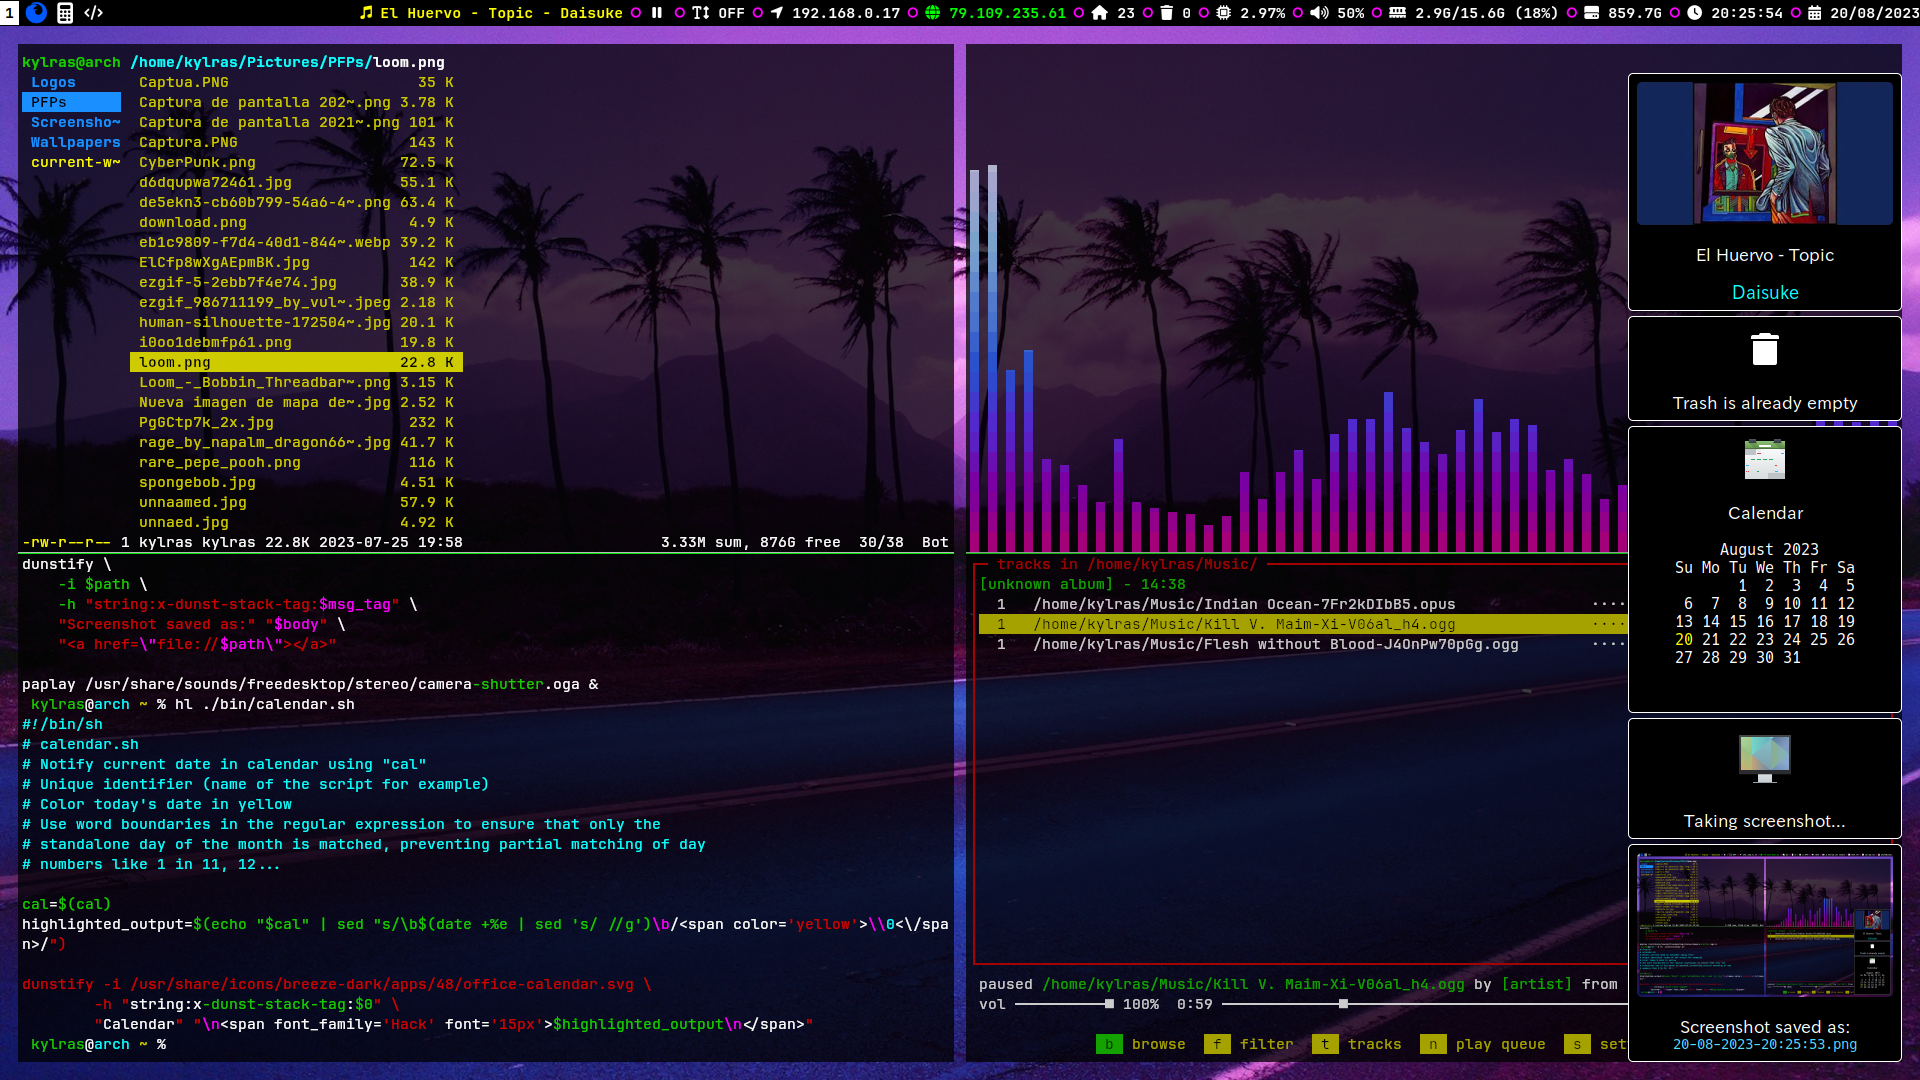This screenshot has width=1920, height=1080.
Task: Select the PFPs folder in file manager
Action: coord(71,102)
